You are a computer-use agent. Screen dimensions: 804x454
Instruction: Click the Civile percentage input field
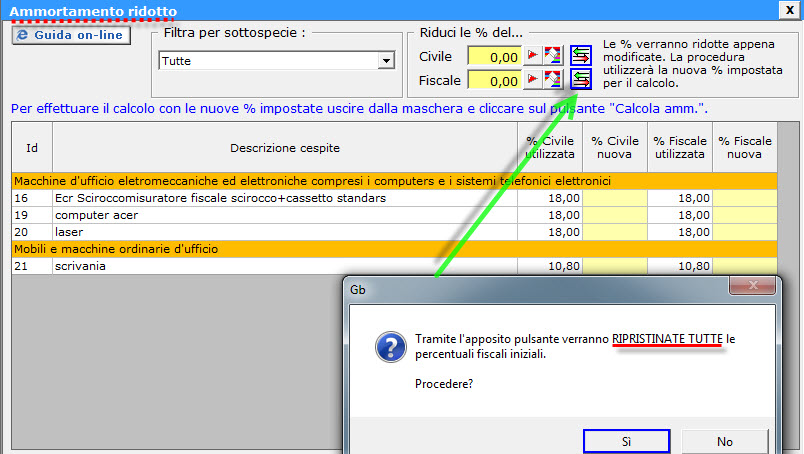(494, 57)
